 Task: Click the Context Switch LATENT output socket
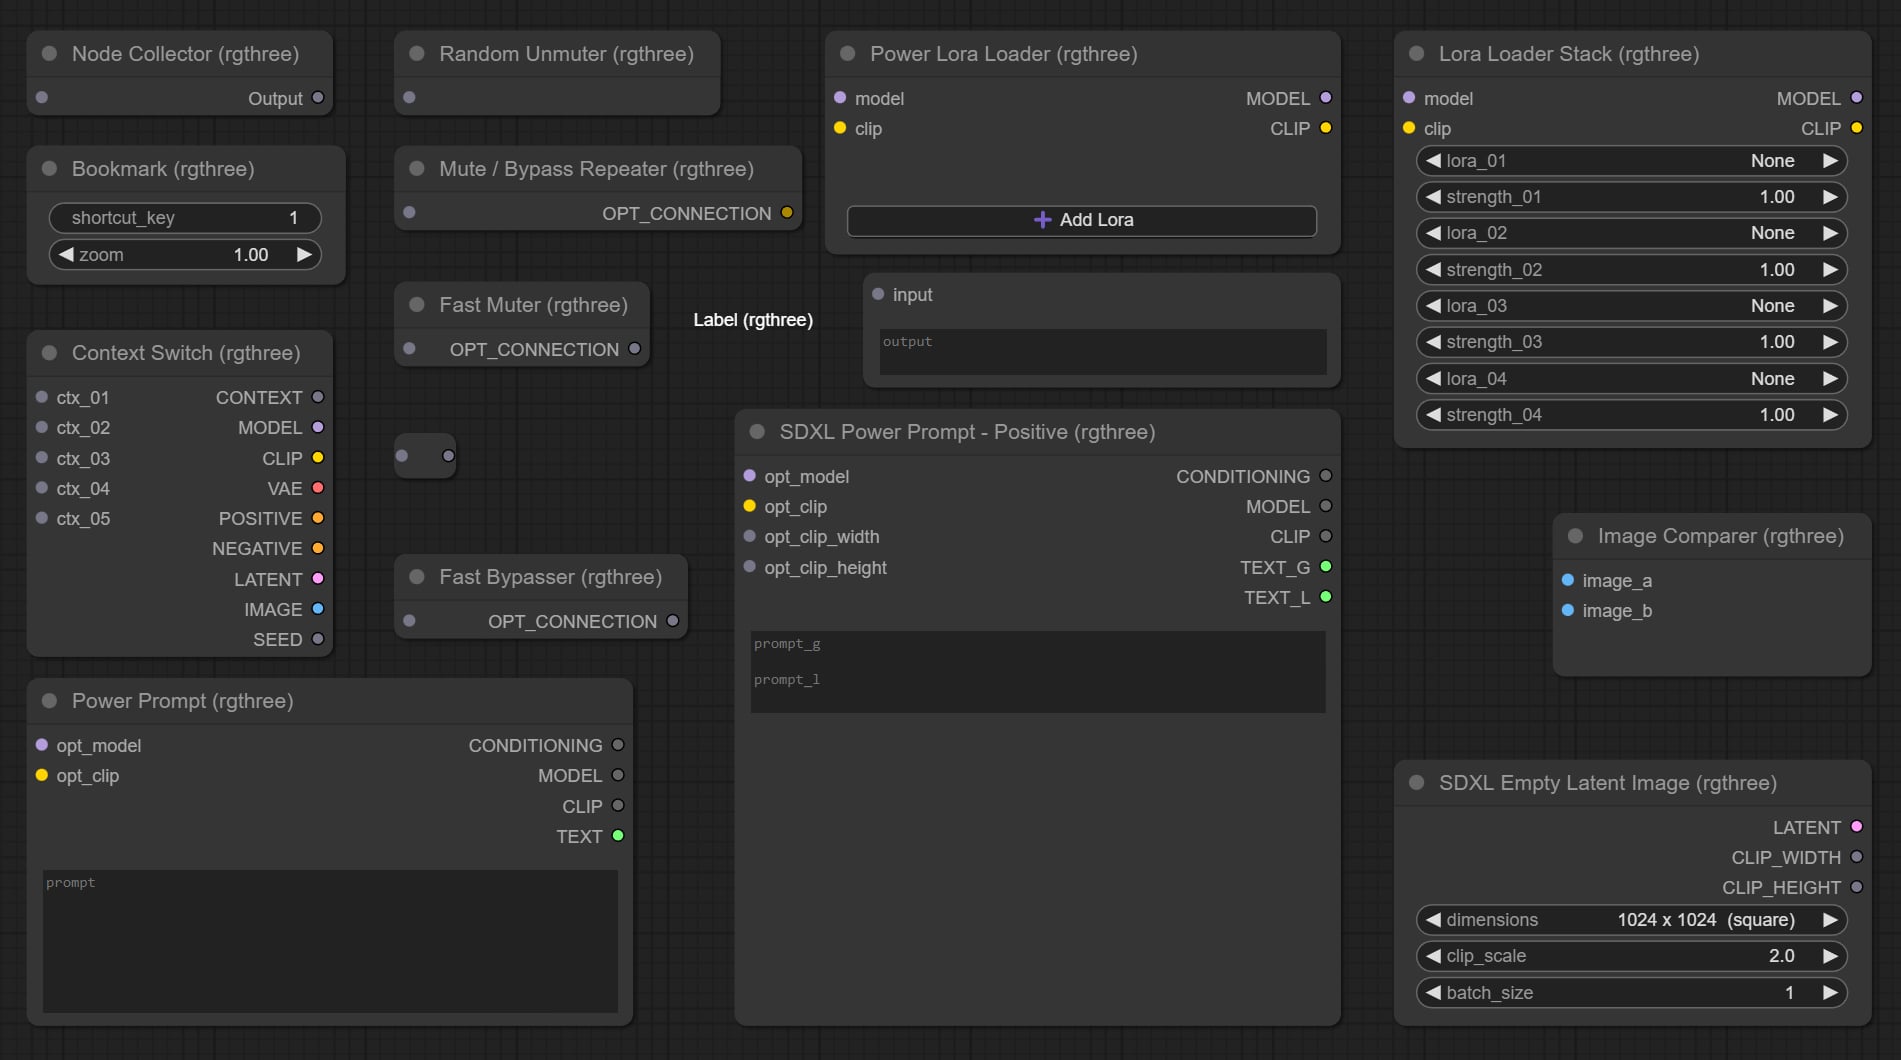click(x=318, y=579)
